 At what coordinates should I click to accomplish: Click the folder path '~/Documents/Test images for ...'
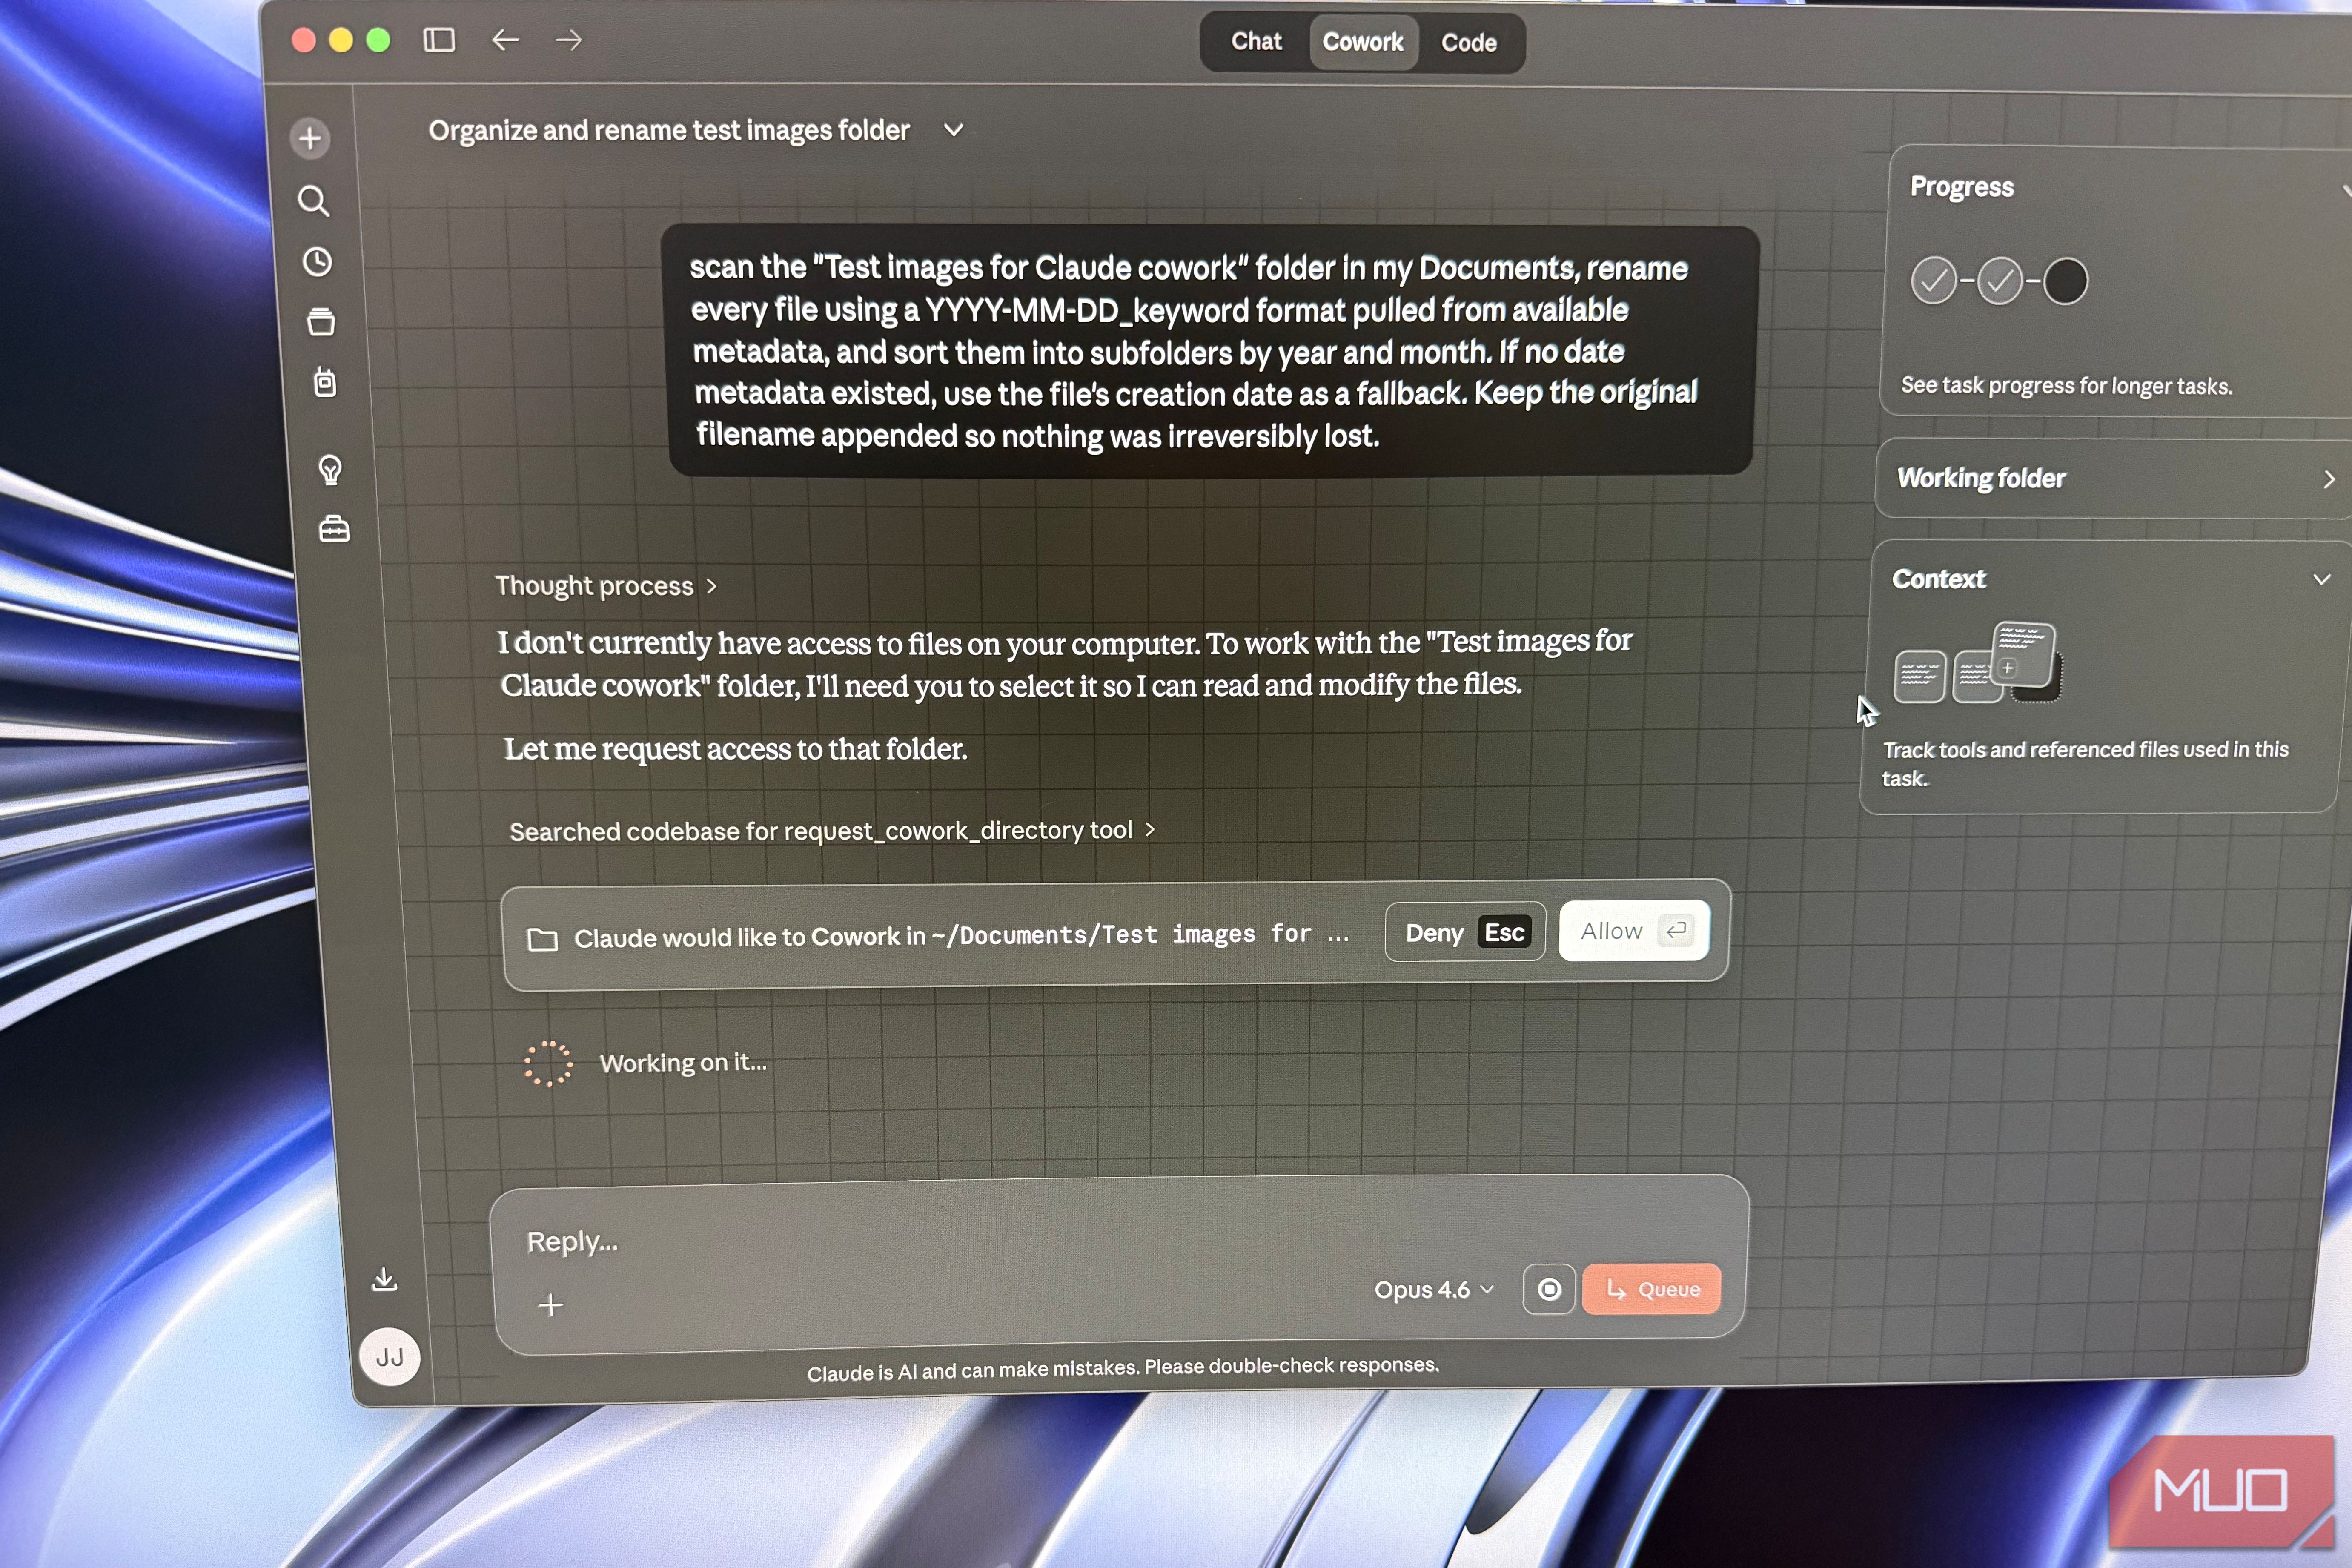(x=1140, y=935)
